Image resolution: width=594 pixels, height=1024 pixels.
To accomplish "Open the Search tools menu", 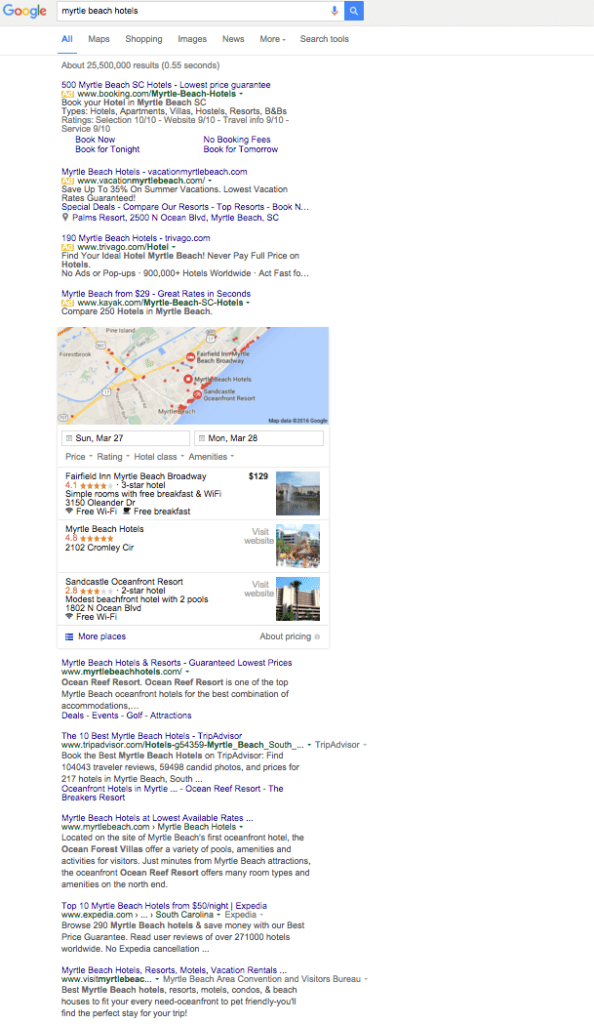I will pyautogui.click(x=324, y=39).
